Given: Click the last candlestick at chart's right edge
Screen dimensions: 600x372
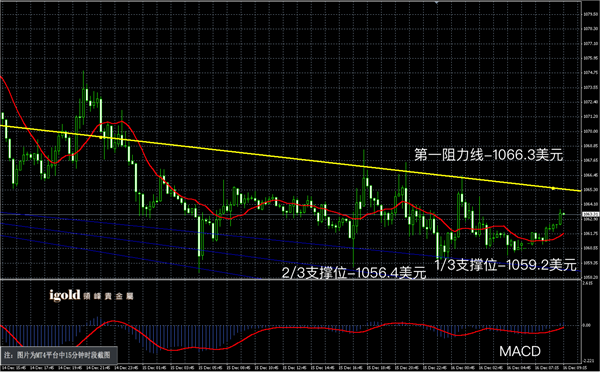Looking at the screenshot, I should click(564, 214).
